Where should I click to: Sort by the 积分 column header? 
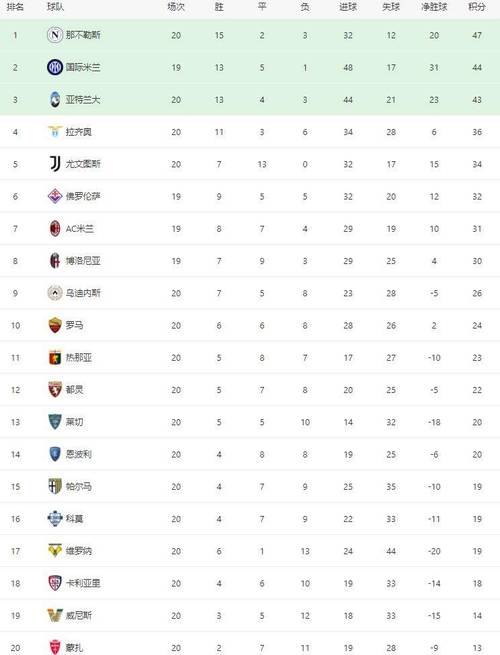point(477,7)
